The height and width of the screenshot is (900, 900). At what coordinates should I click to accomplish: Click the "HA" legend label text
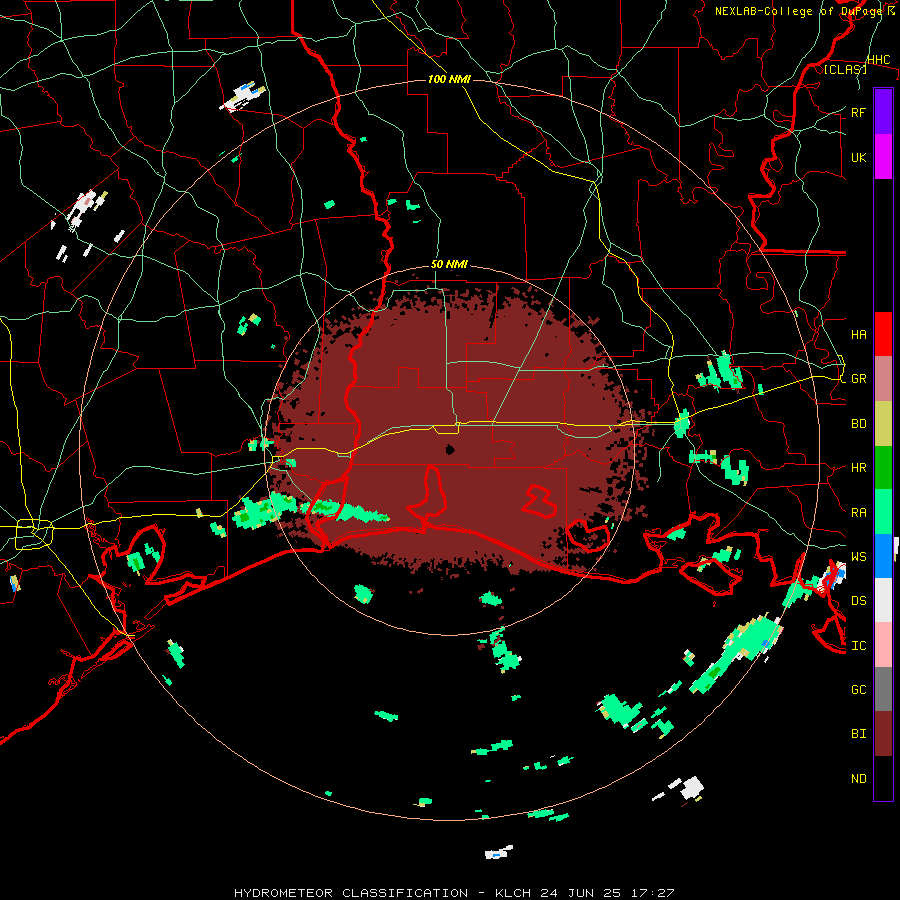pyautogui.click(x=858, y=334)
